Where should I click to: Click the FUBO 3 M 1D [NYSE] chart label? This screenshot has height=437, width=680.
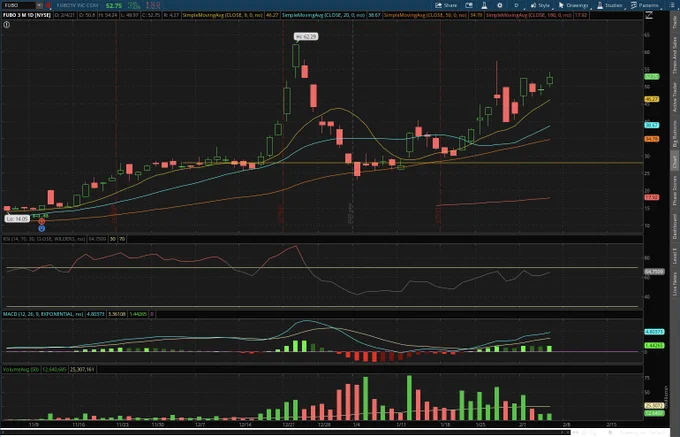tap(27, 15)
